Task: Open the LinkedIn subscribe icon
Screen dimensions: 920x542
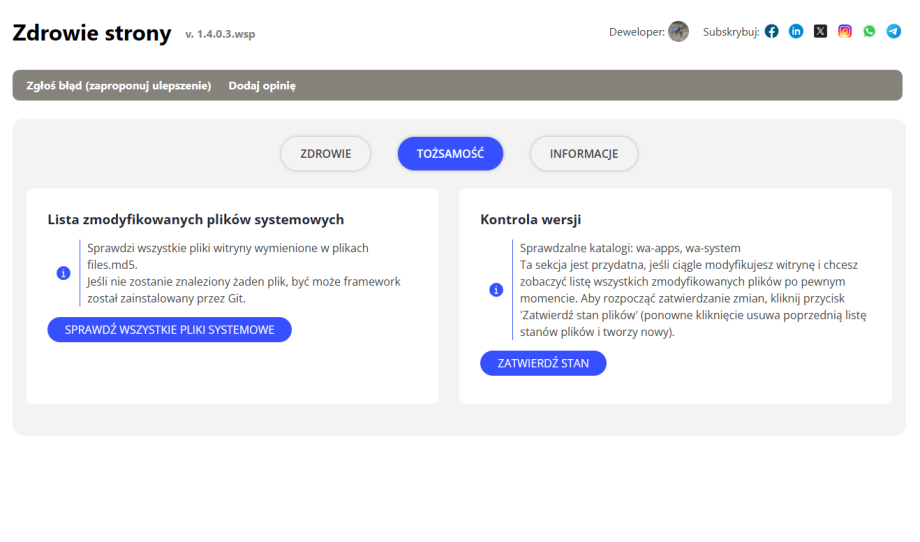Action: pyautogui.click(x=796, y=31)
